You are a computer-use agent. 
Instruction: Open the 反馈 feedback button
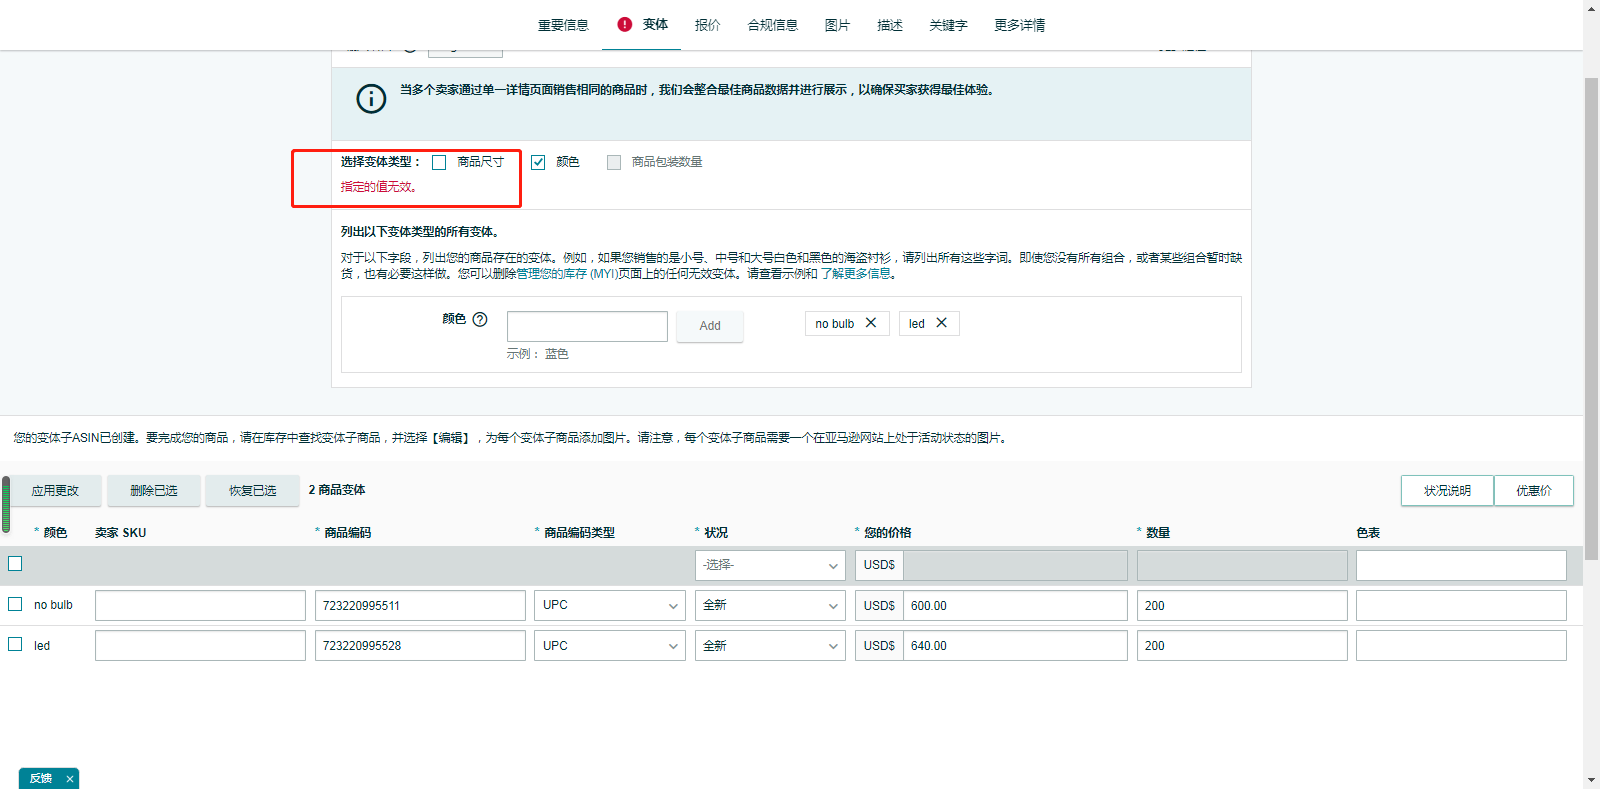pyautogui.click(x=40, y=779)
